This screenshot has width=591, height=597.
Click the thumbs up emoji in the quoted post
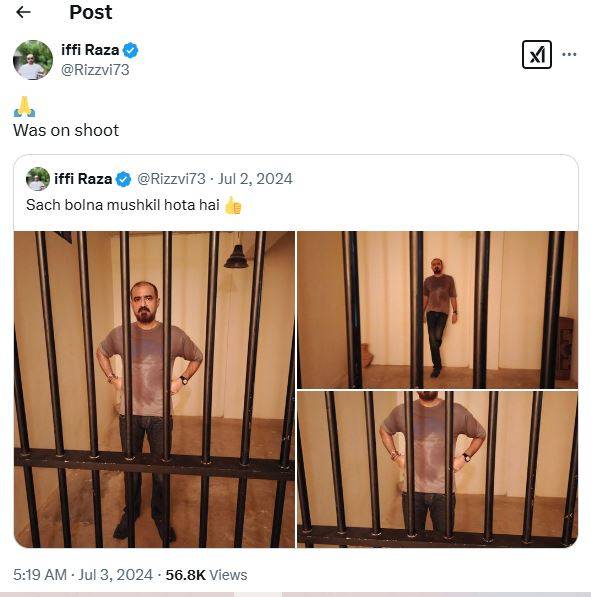[233, 206]
